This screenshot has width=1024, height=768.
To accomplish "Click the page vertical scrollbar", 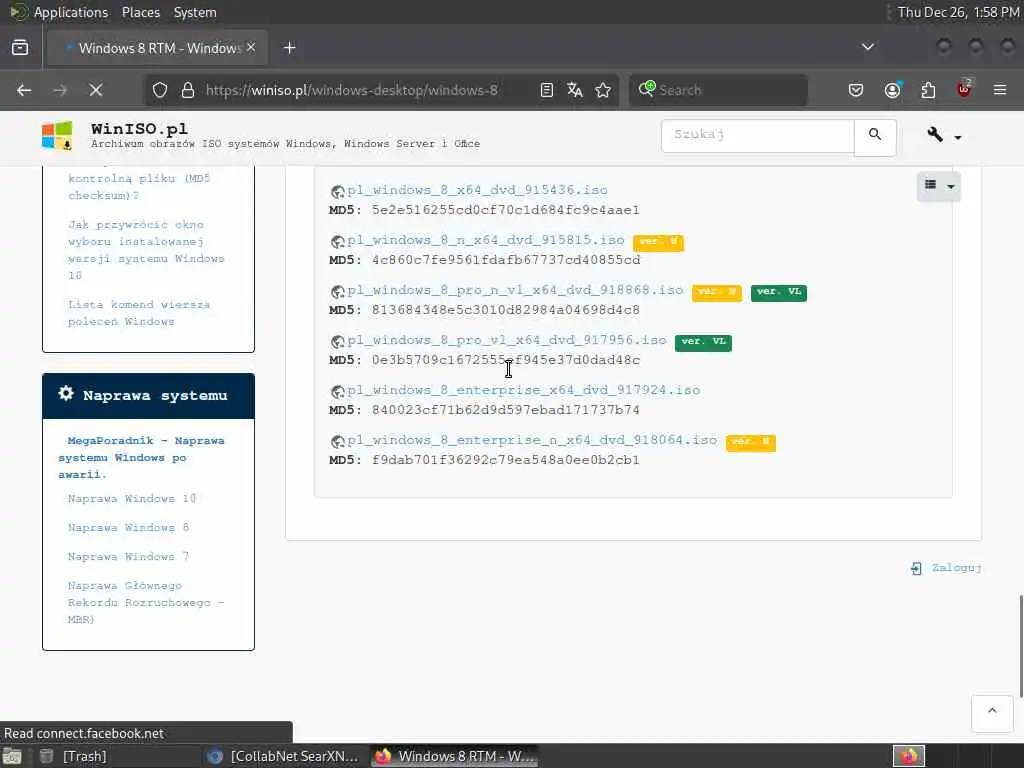I will point(1021,645).
